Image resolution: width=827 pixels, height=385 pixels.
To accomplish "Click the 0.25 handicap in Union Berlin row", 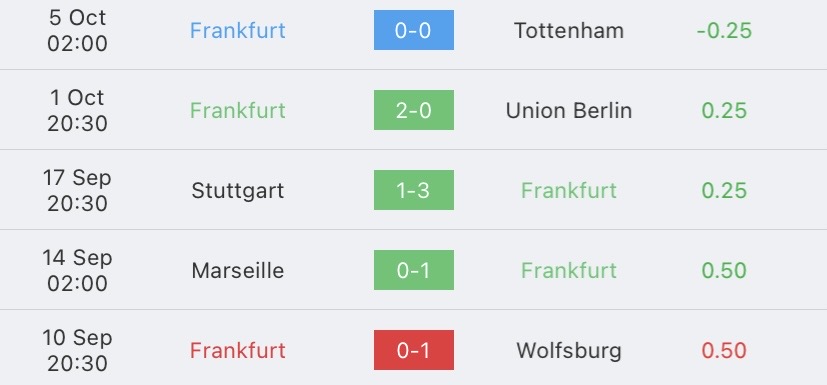I will [x=724, y=110].
